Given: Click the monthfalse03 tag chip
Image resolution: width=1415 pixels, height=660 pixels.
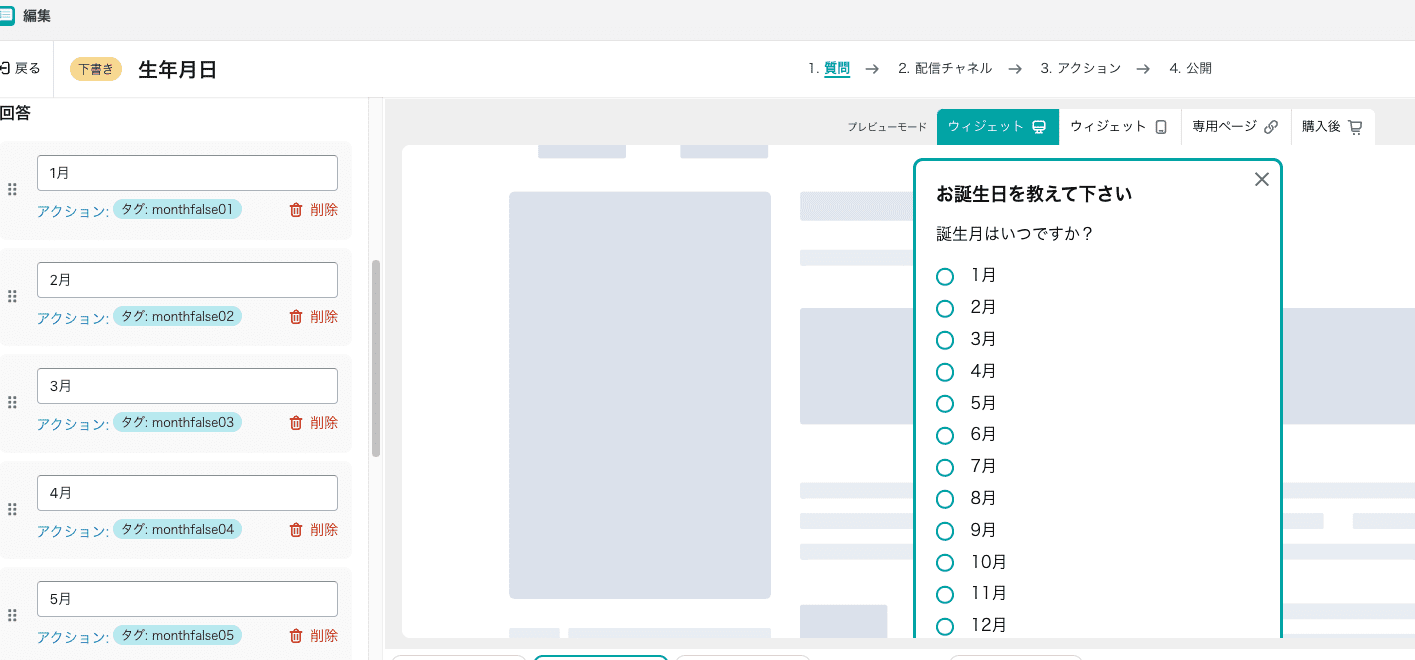Looking at the screenshot, I should click(x=177, y=422).
